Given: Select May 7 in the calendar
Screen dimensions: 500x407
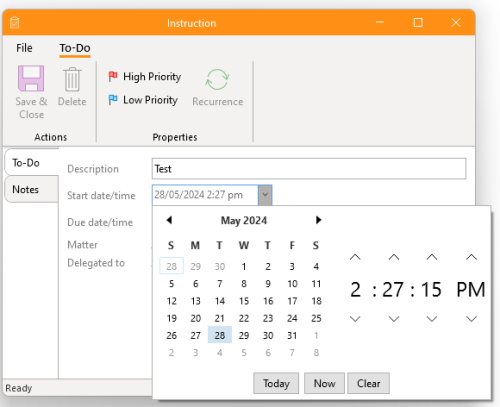Looking at the screenshot, I should (x=220, y=284).
